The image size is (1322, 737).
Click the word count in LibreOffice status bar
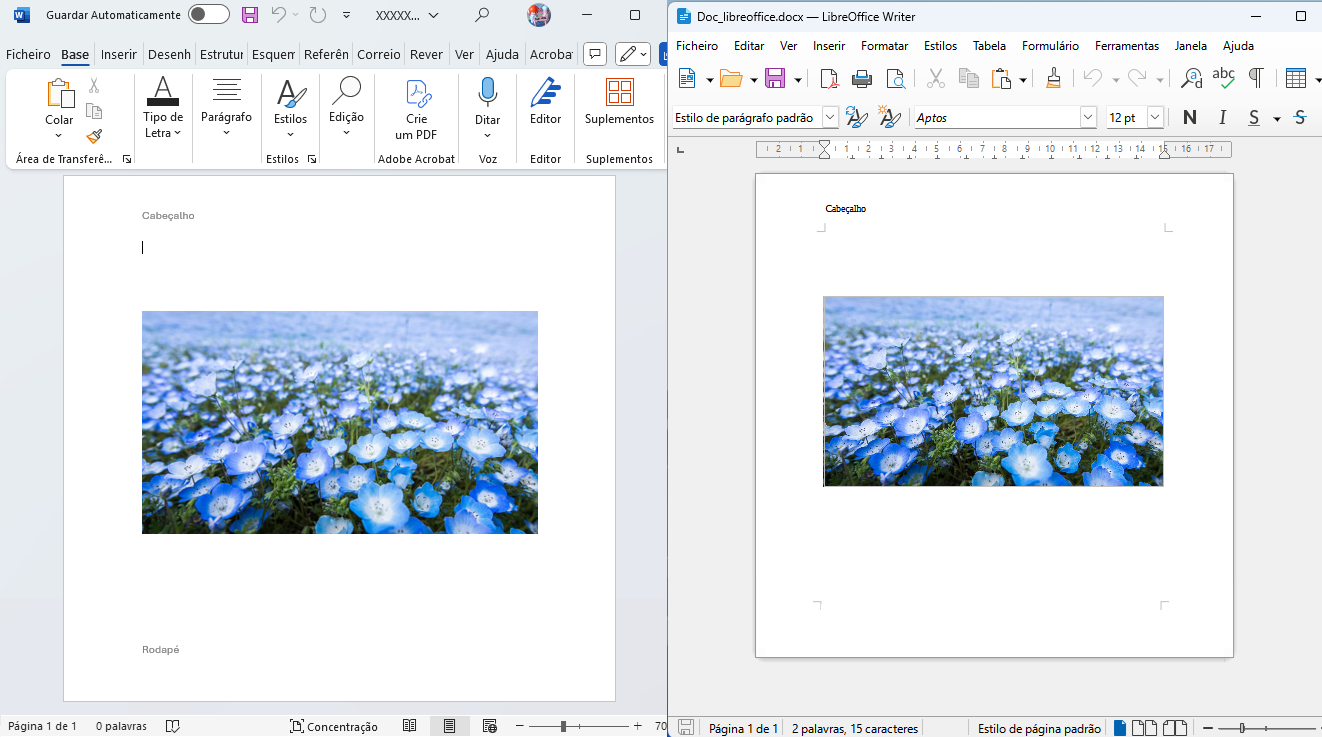click(x=854, y=729)
